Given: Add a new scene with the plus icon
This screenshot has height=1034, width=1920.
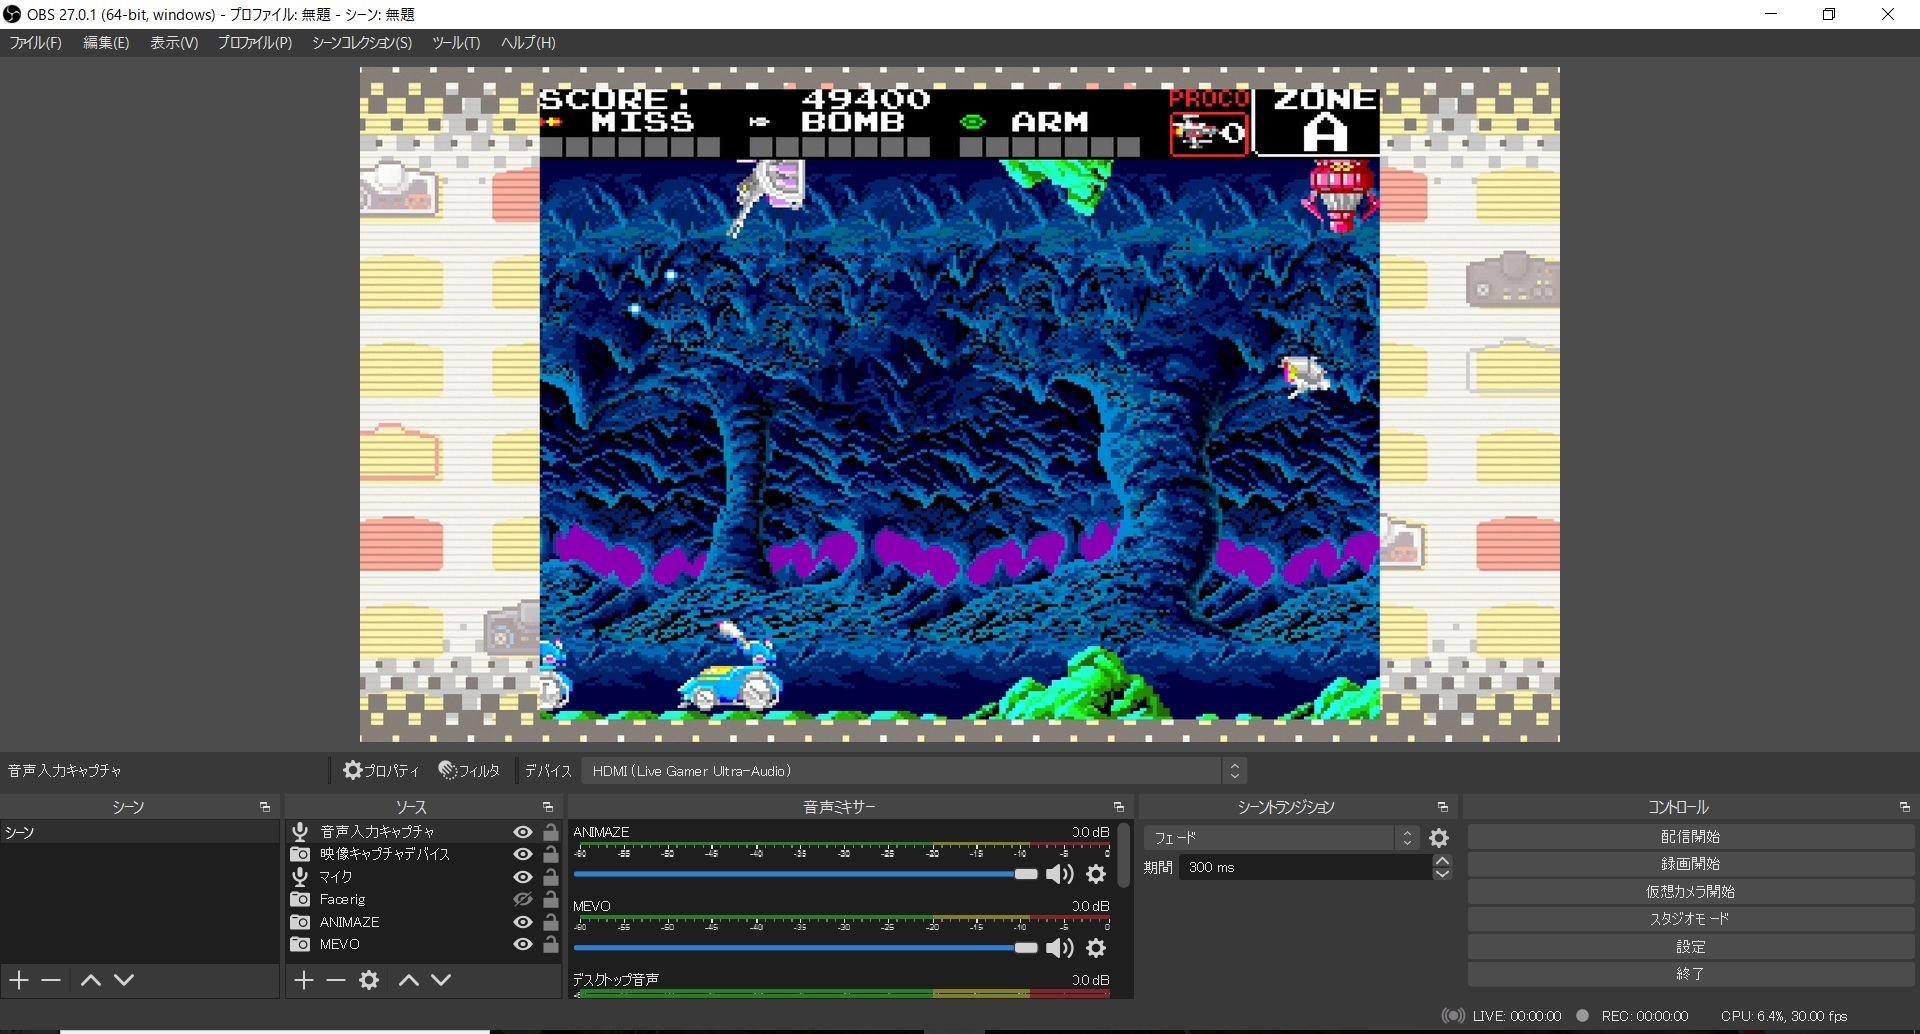Looking at the screenshot, I should (19, 980).
